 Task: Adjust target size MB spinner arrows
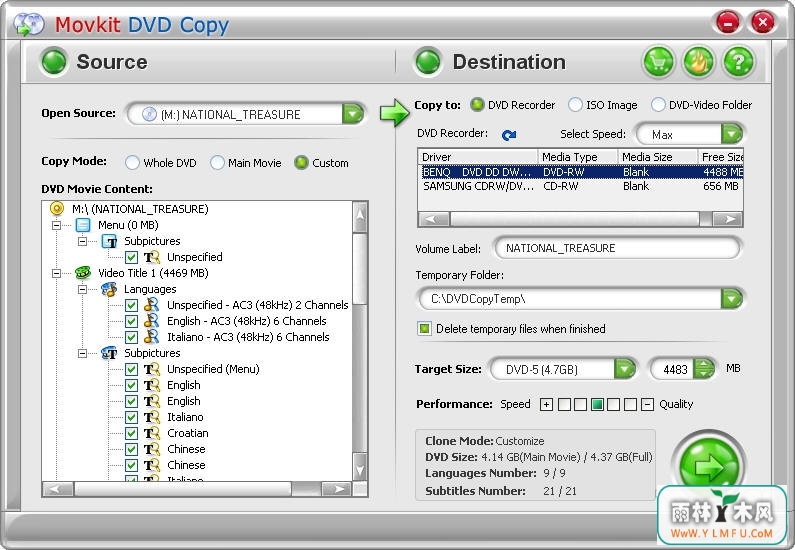[x=703, y=369]
